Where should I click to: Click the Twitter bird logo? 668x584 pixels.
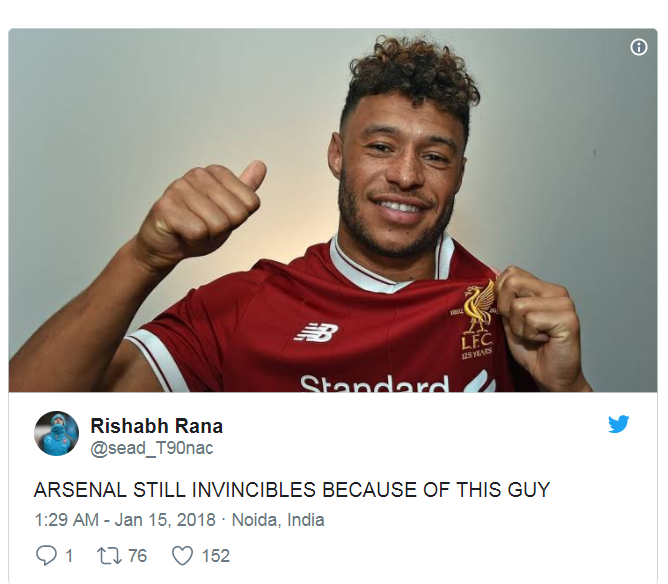(619, 424)
